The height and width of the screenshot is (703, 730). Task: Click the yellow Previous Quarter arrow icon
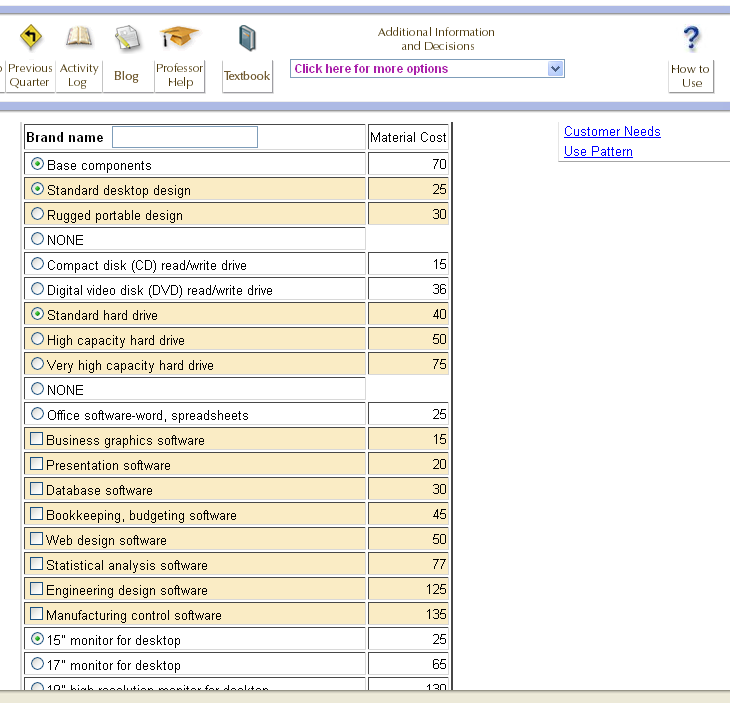coord(31,37)
